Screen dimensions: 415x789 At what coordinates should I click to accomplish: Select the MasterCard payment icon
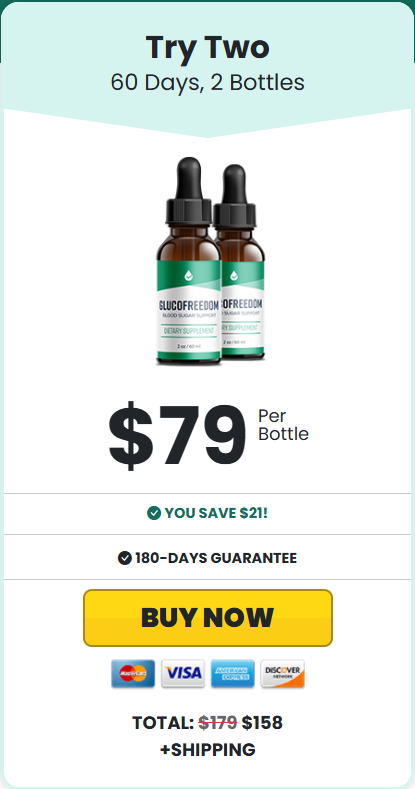point(133,673)
